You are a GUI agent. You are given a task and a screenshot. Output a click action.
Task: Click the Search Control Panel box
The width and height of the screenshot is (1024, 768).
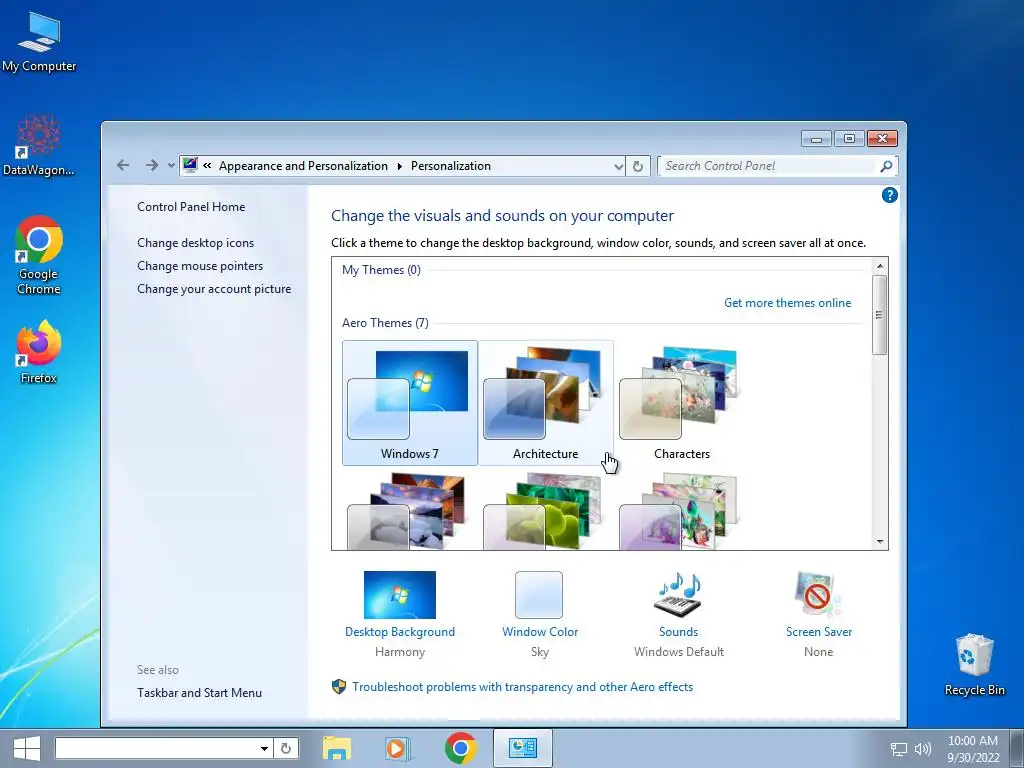coord(768,166)
